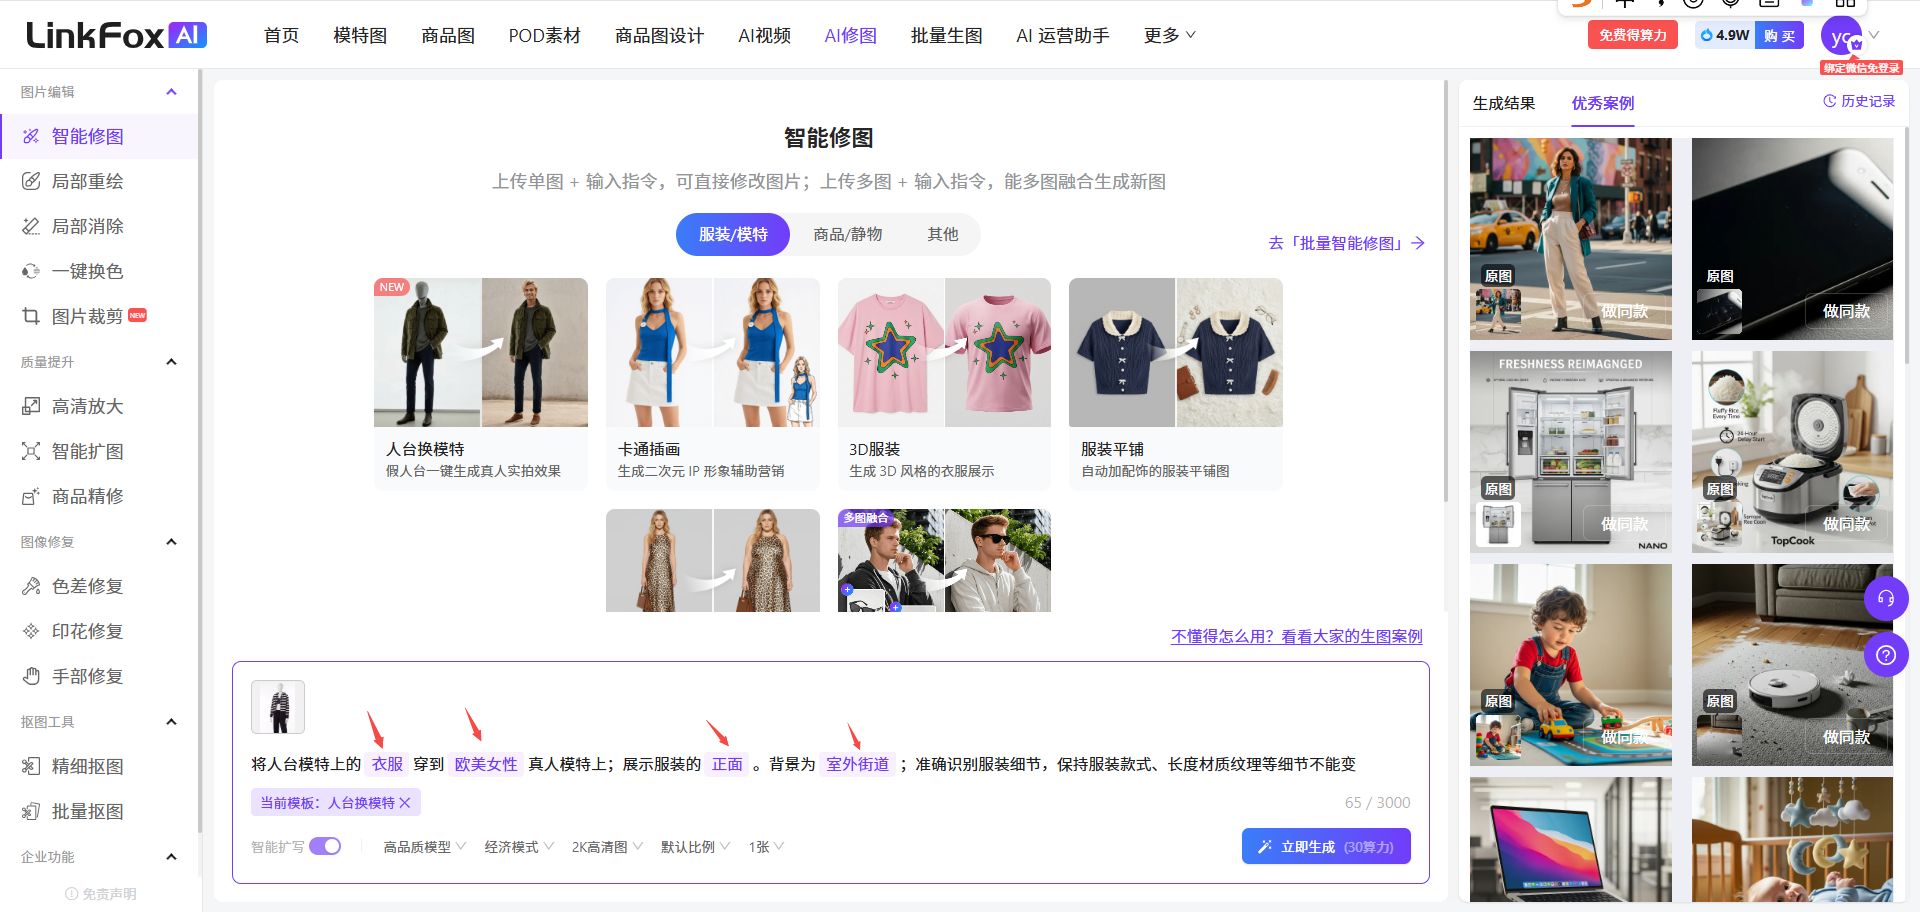Open the 经济模式 dropdown

coord(519,847)
